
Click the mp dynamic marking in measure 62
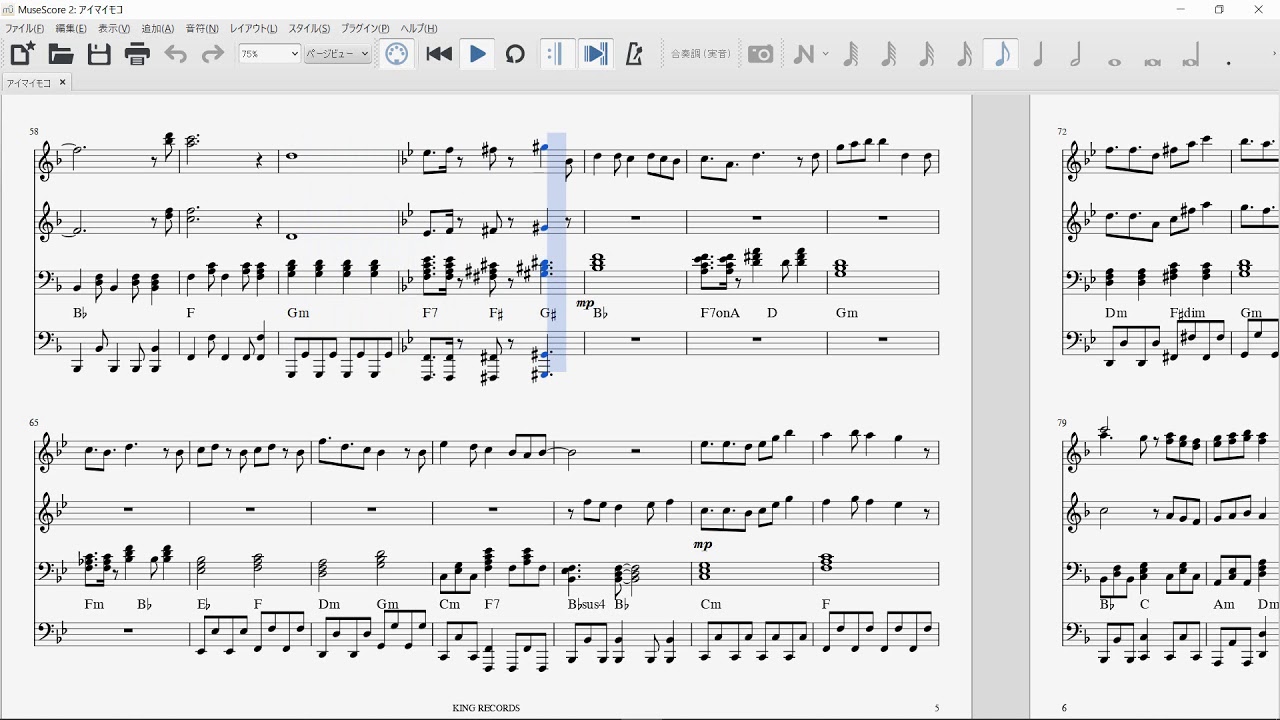[585, 303]
